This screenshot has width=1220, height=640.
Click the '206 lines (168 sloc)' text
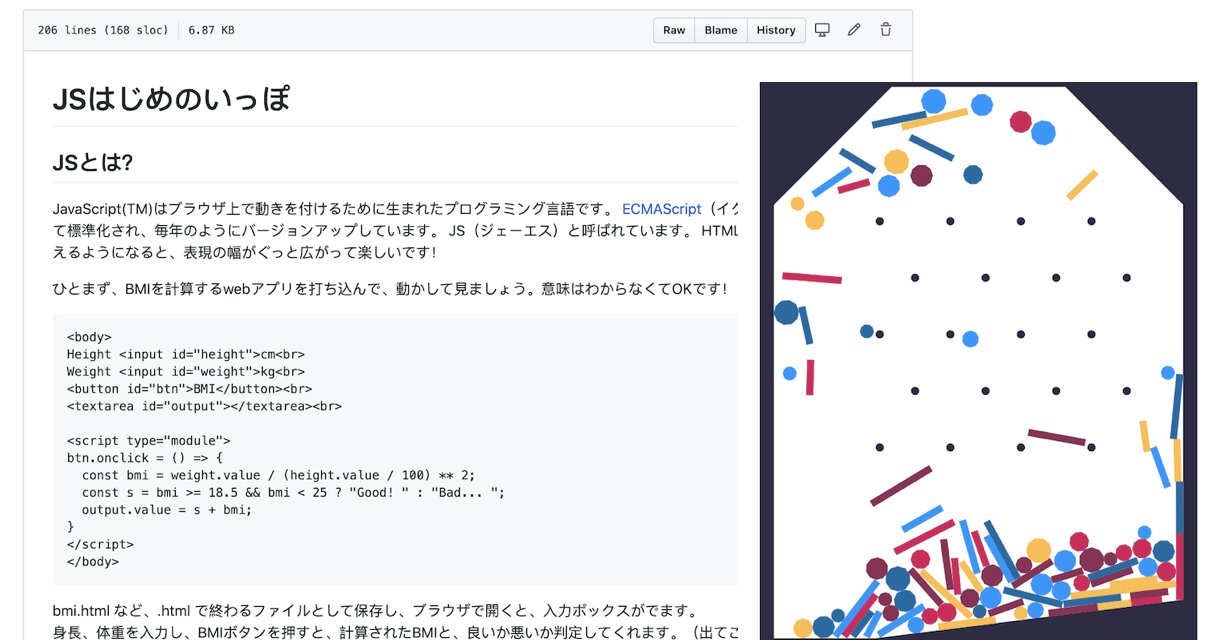coord(103,30)
